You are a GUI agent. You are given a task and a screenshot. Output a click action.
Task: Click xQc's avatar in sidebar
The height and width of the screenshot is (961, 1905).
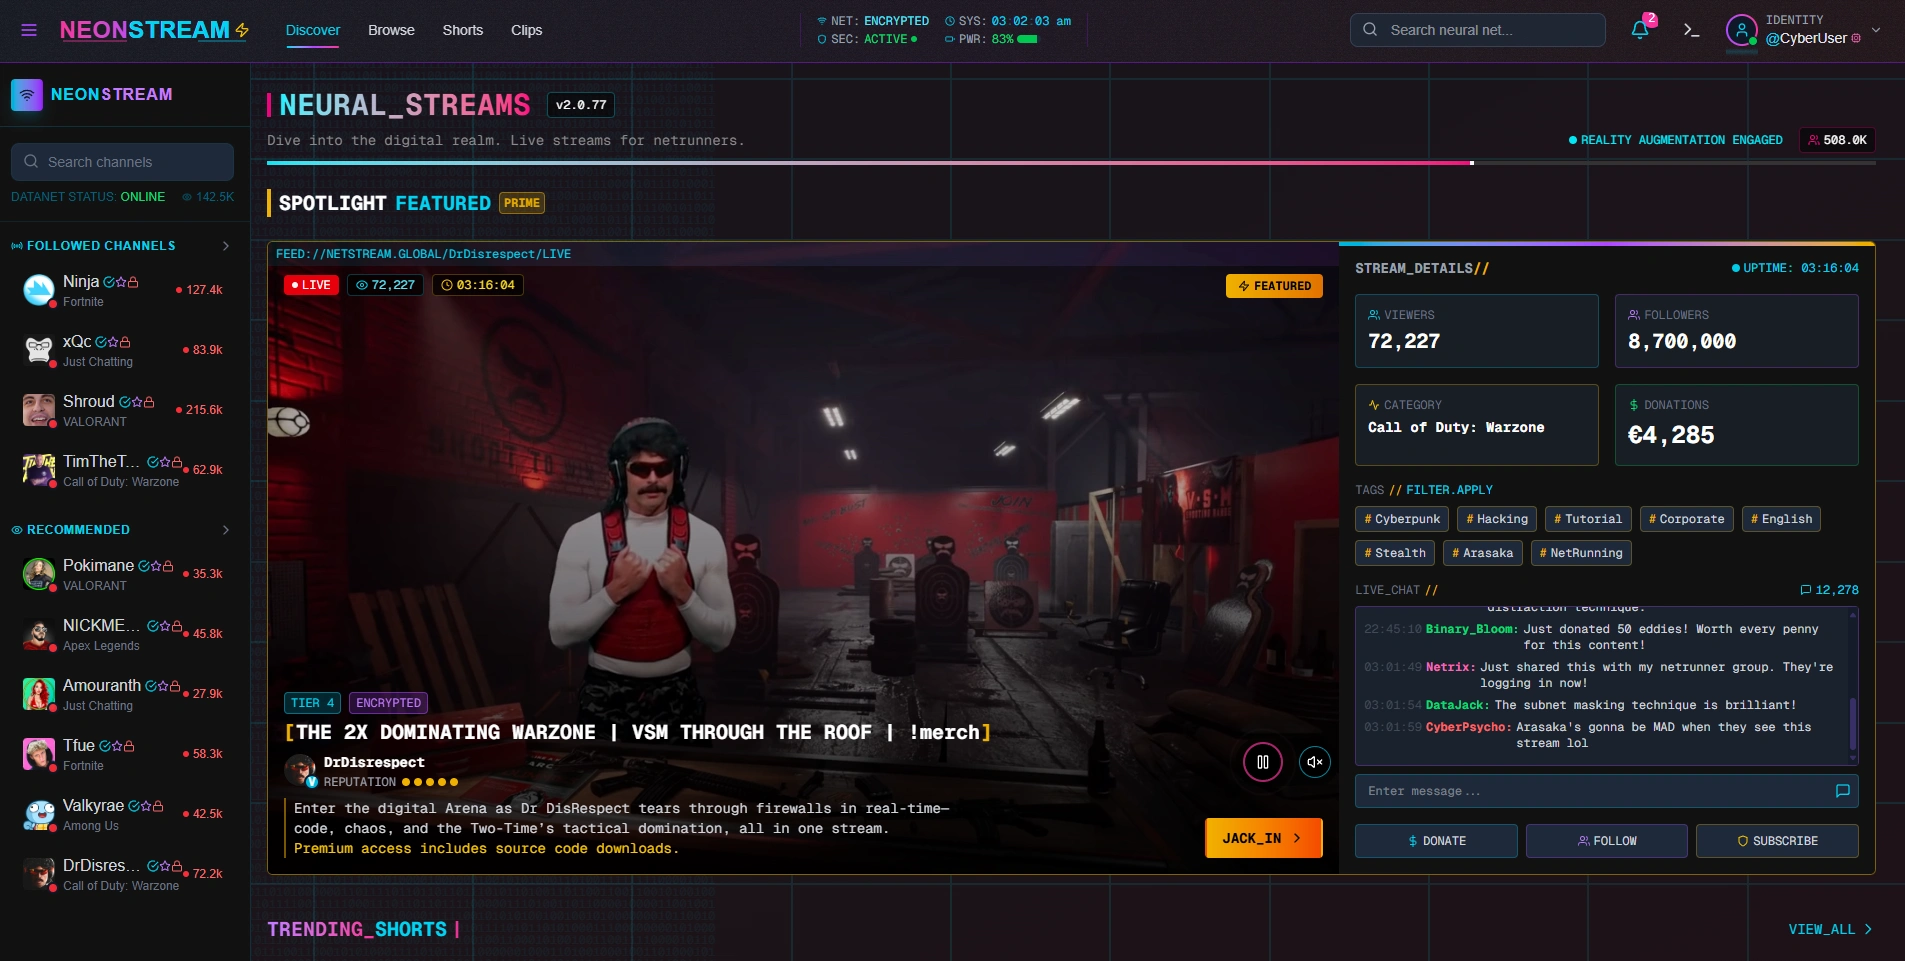pos(39,350)
